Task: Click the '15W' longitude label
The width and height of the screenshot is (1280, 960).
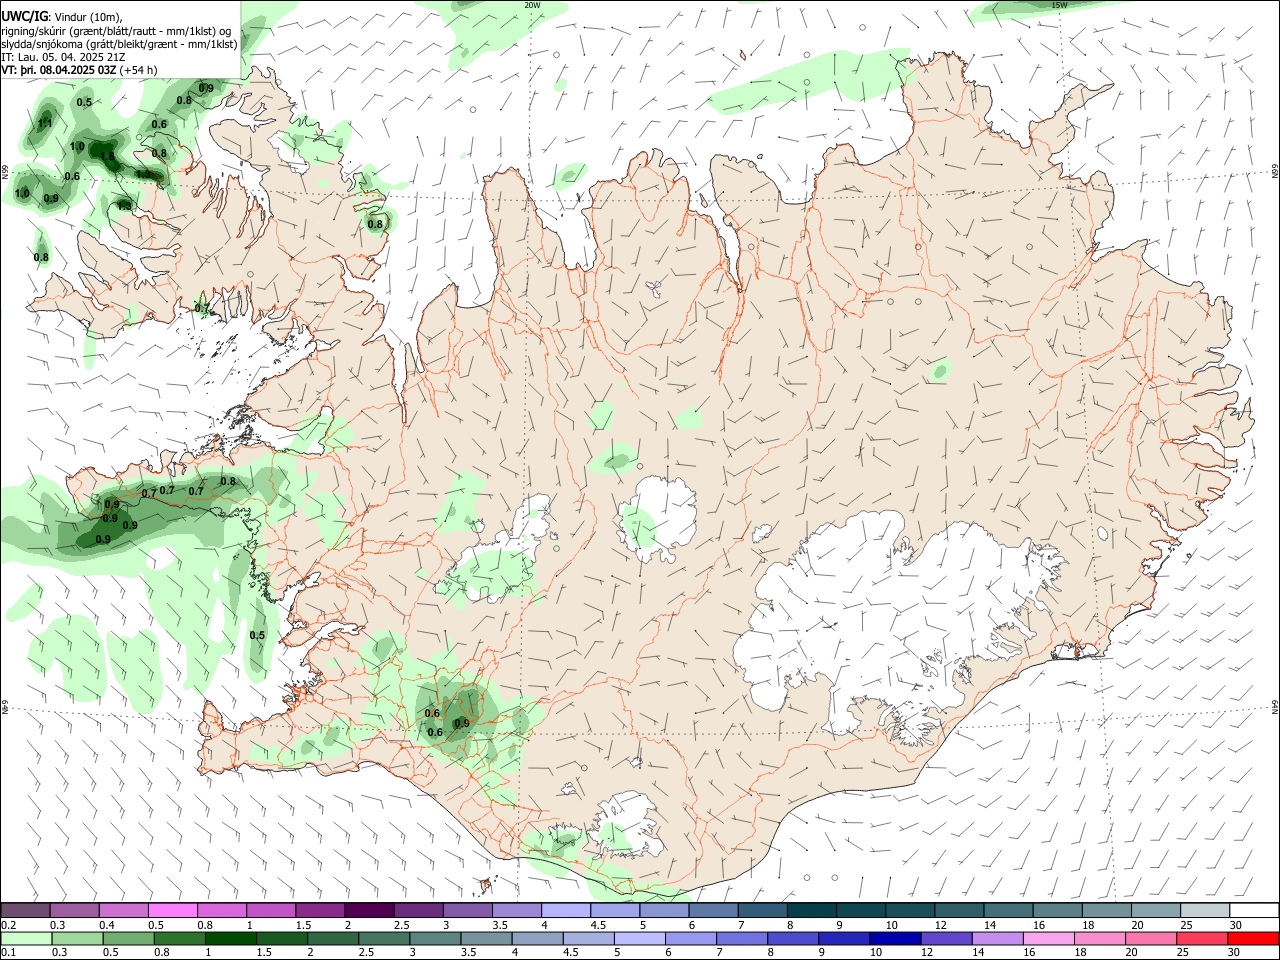Action: (1059, 5)
